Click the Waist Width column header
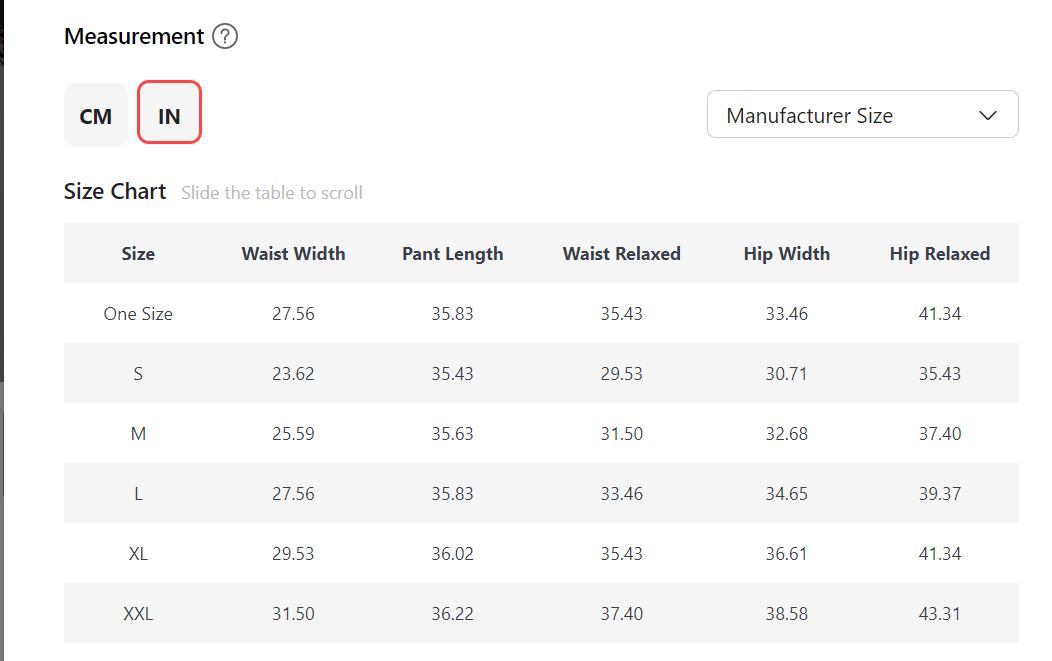 click(x=293, y=254)
